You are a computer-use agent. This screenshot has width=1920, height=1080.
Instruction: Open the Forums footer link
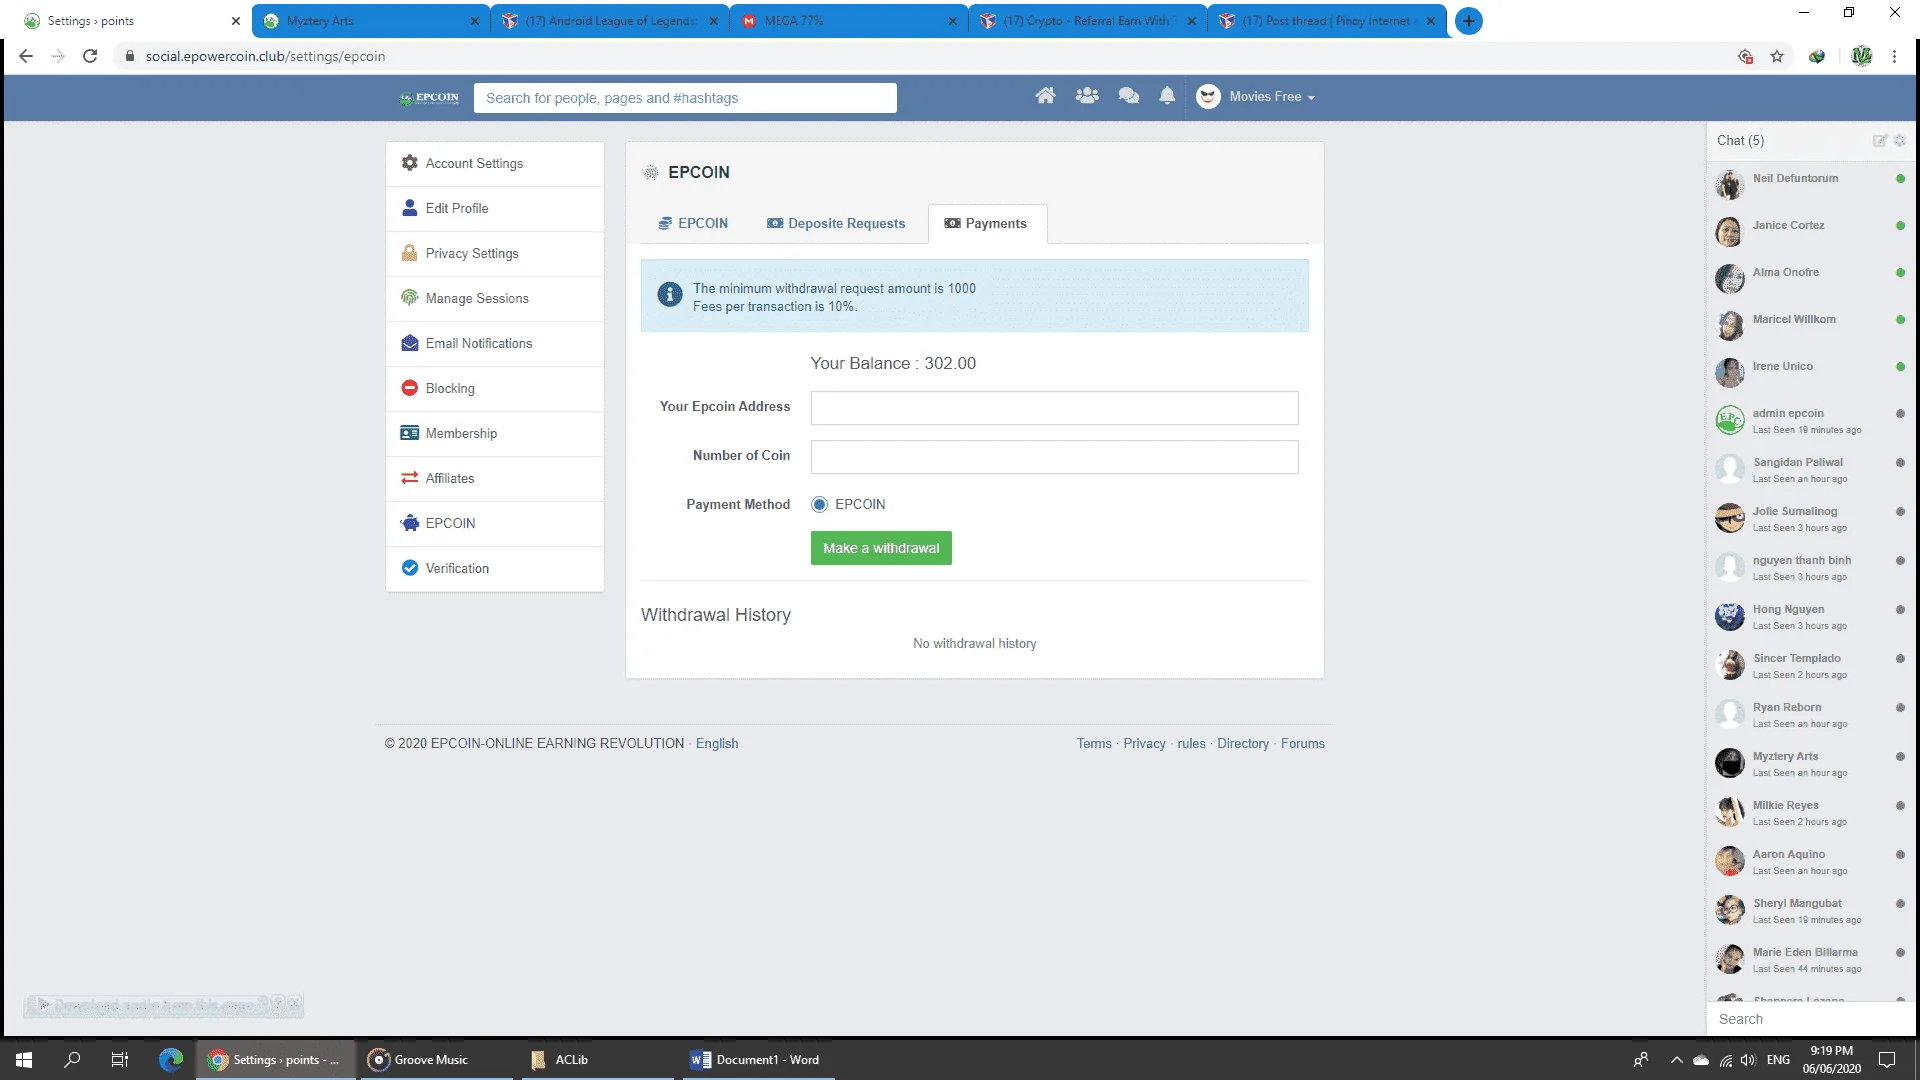coord(1303,744)
